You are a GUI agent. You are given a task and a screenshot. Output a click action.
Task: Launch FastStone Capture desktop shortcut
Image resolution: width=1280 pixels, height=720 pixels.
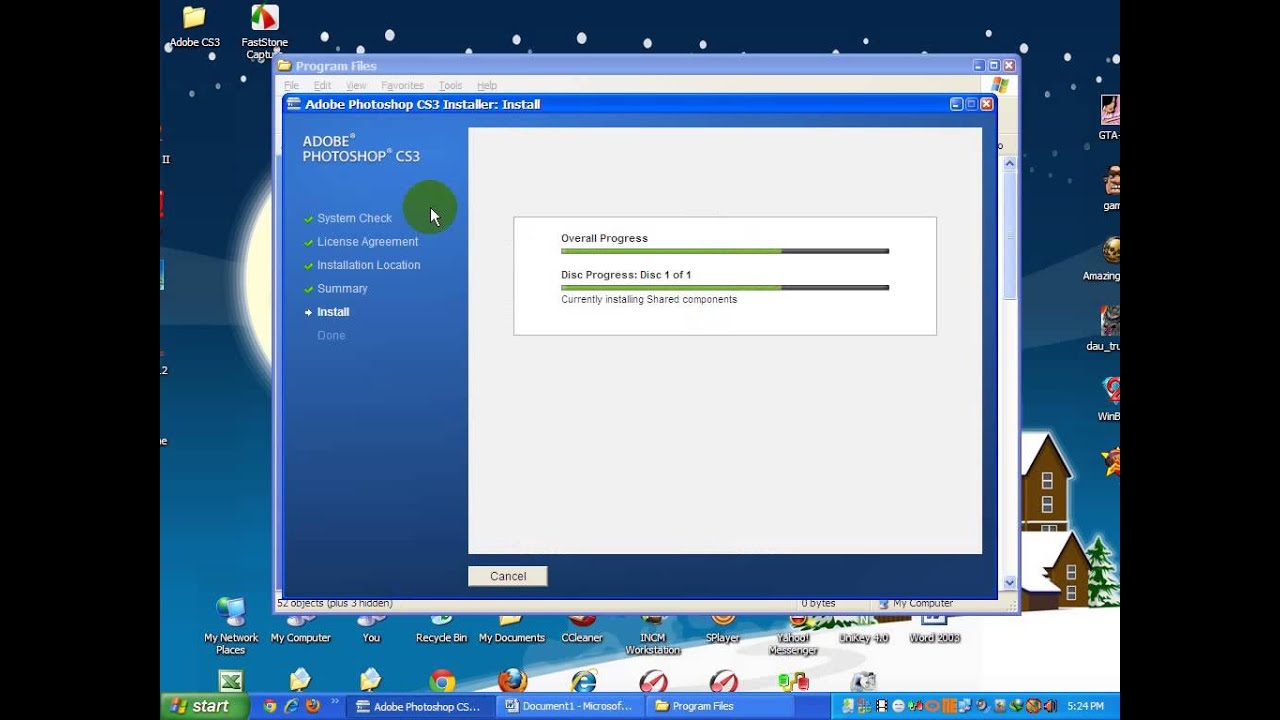264,30
